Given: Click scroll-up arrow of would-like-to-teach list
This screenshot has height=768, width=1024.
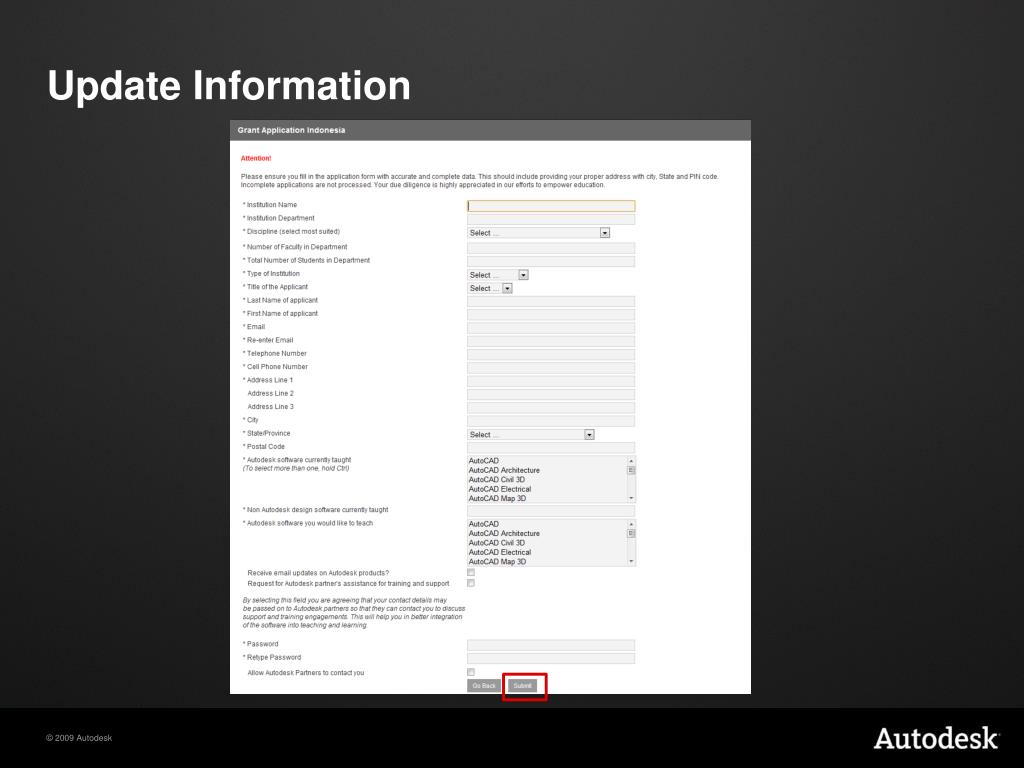Looking at the screenshot, I should [631, 524].
